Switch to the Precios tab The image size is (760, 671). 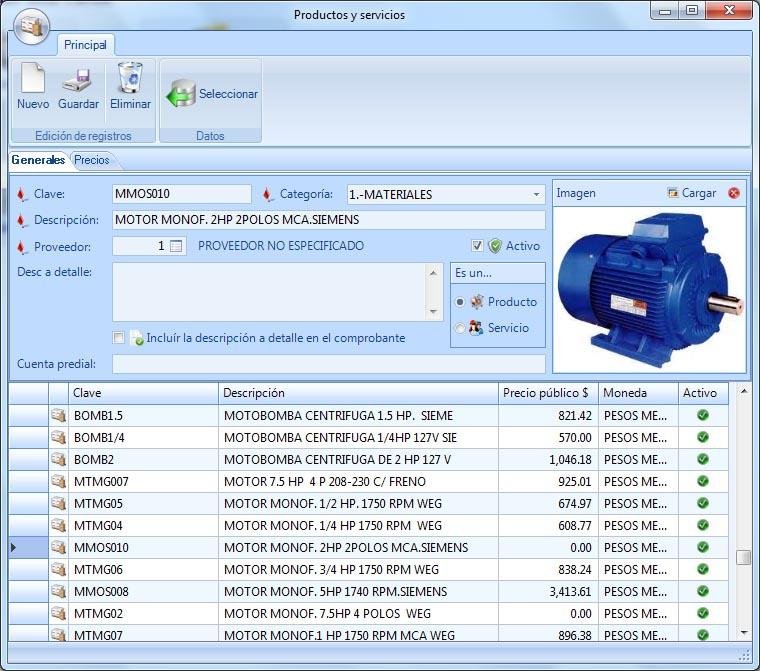pos(92,160)
